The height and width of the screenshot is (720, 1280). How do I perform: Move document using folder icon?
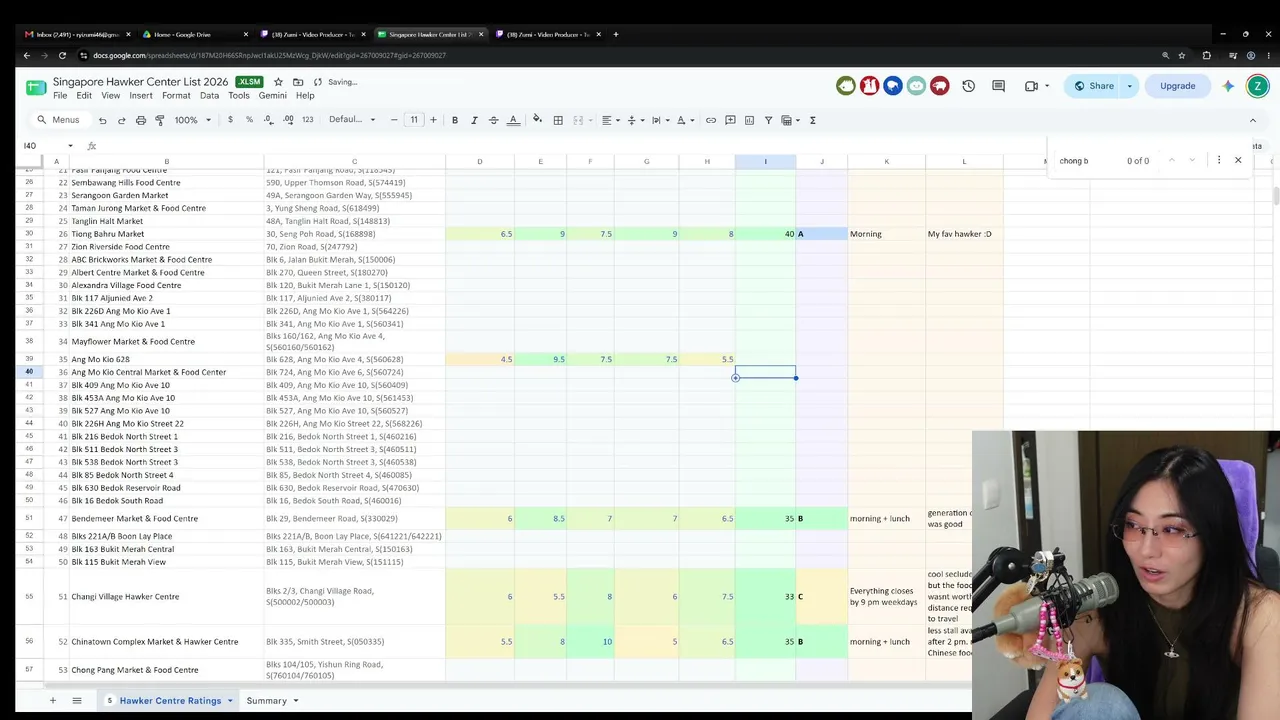pos(298,82)
